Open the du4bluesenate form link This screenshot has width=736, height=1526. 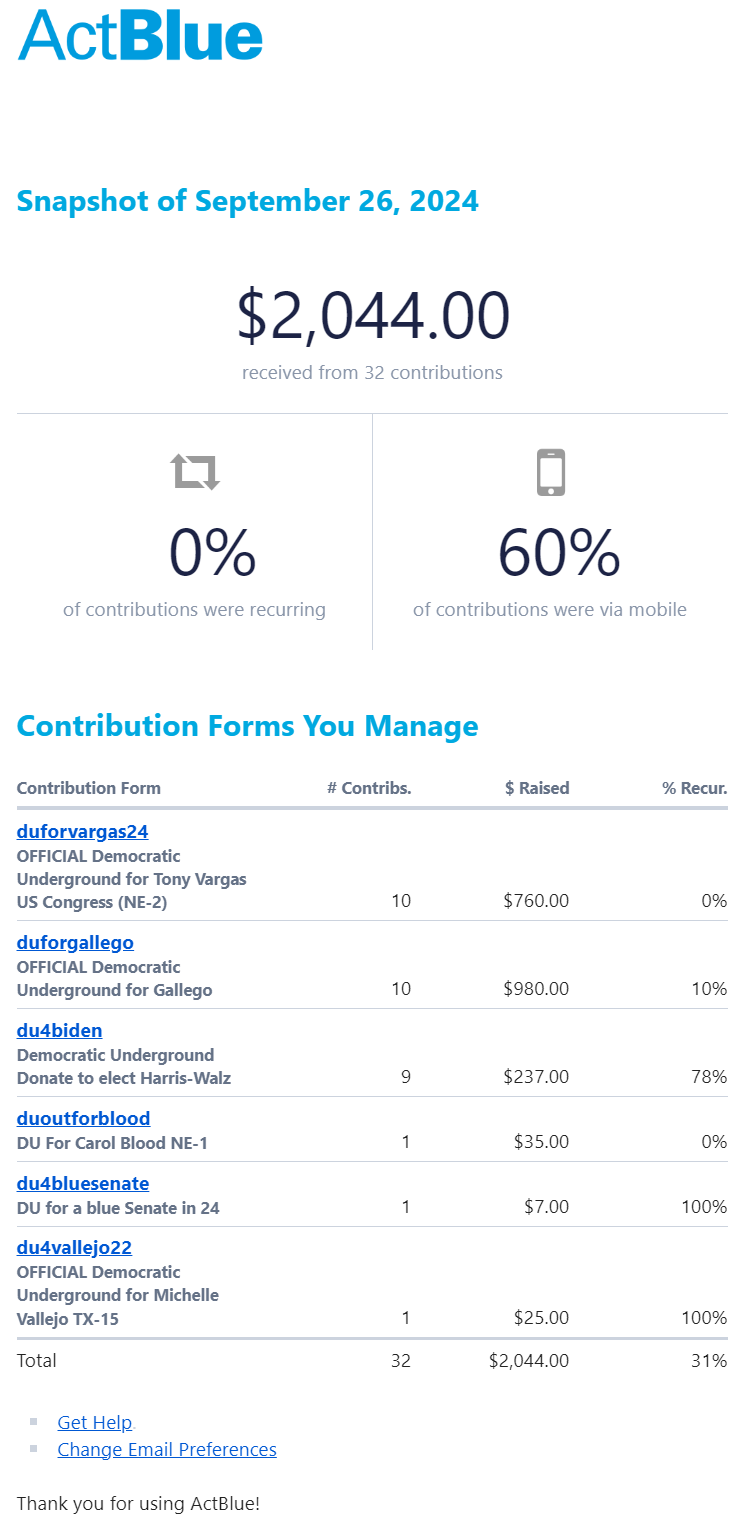pyautogui.click(x=83, y=1183)
